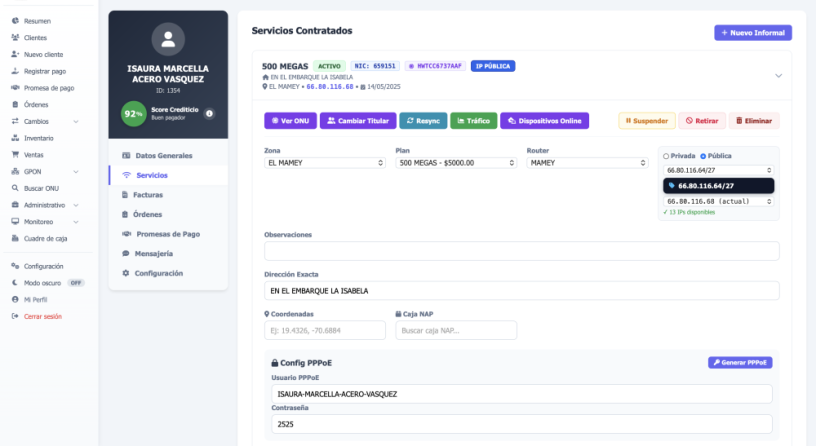Click the Órdenes sidebar clipboard icon
816x446 pixels.
click(15, 104)
